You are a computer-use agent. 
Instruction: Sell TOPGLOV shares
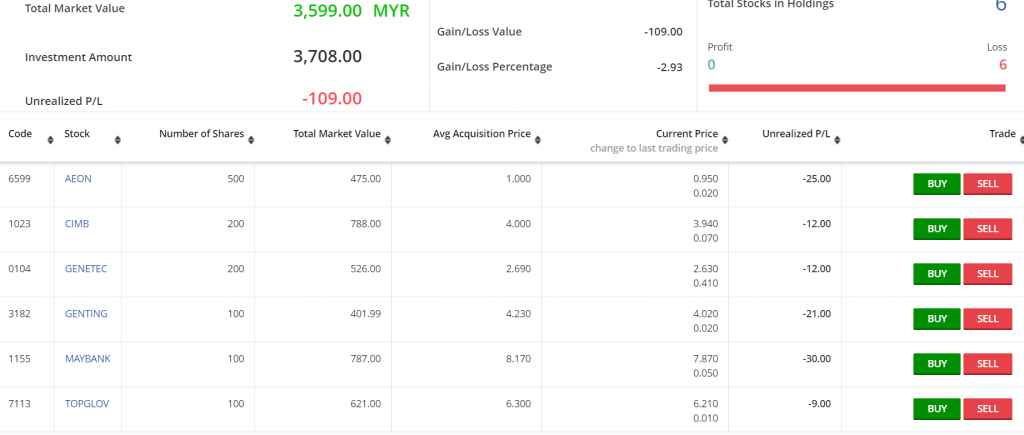click(987, 410)
